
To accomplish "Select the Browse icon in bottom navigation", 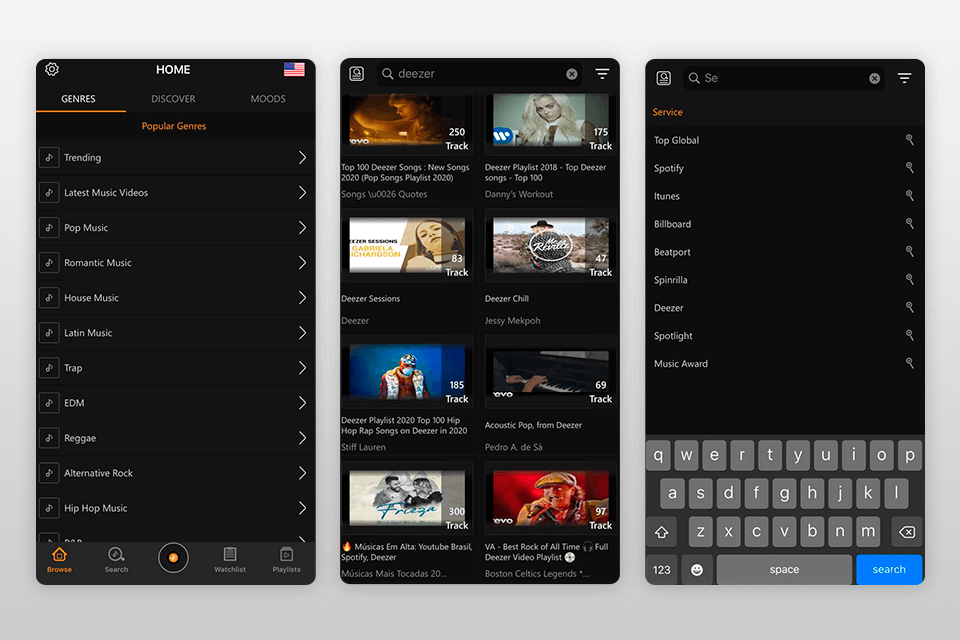I will (59, 558).
